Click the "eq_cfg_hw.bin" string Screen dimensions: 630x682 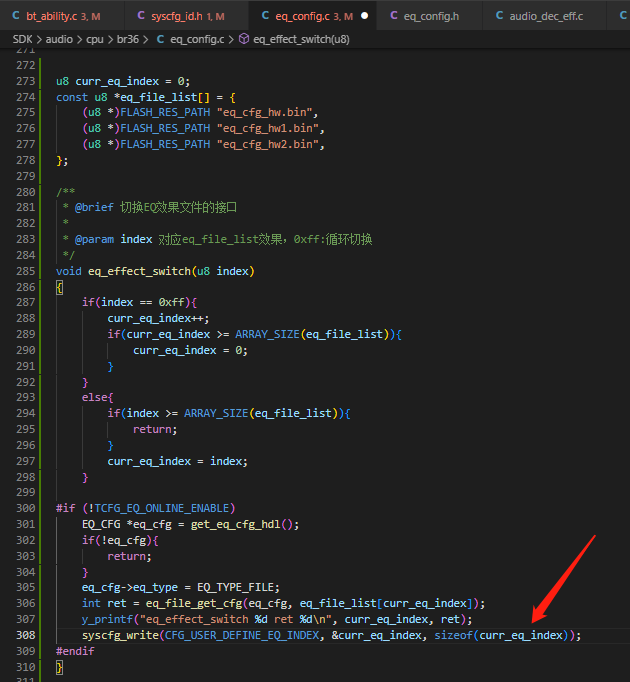coord(265,113)
